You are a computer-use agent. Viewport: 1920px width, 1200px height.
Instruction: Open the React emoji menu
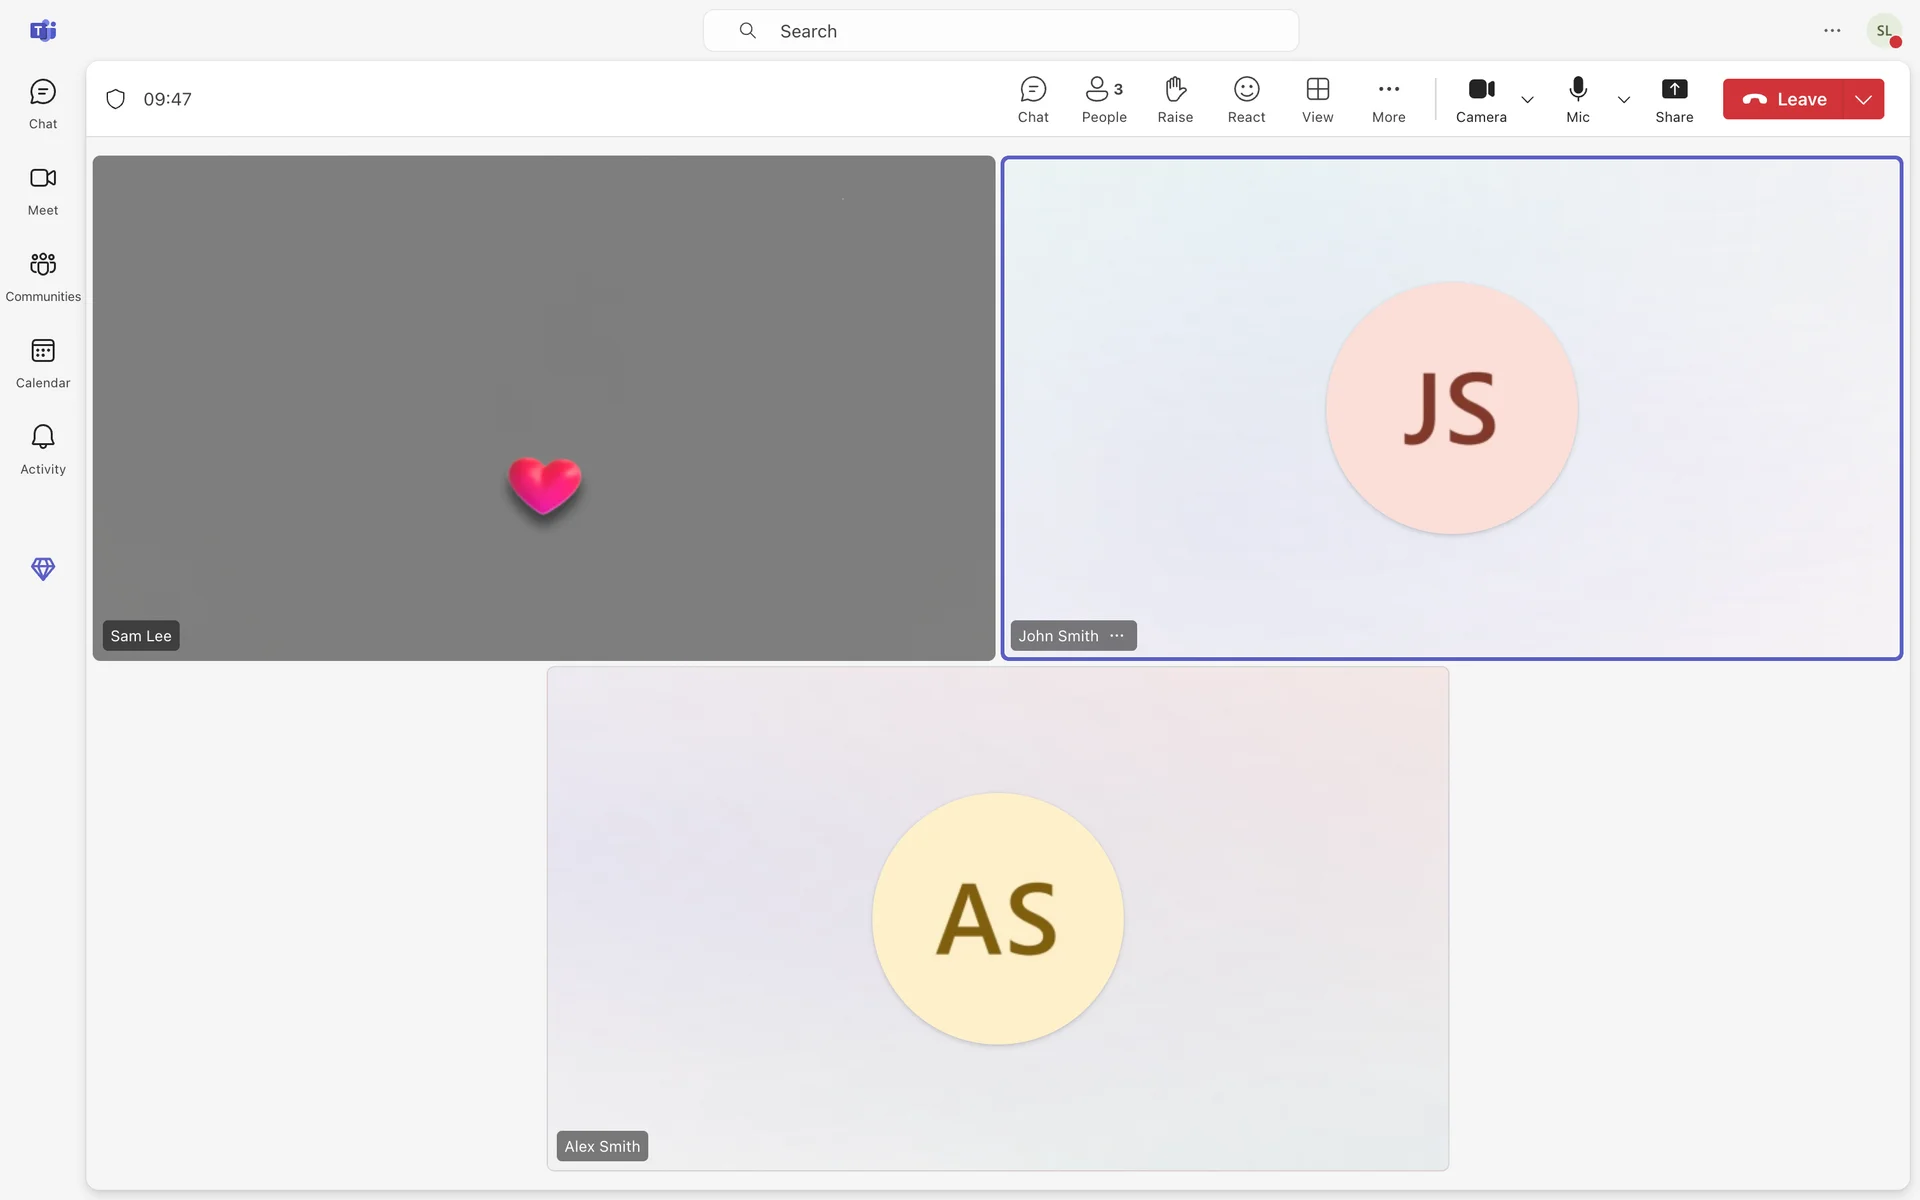point(1246,99)
